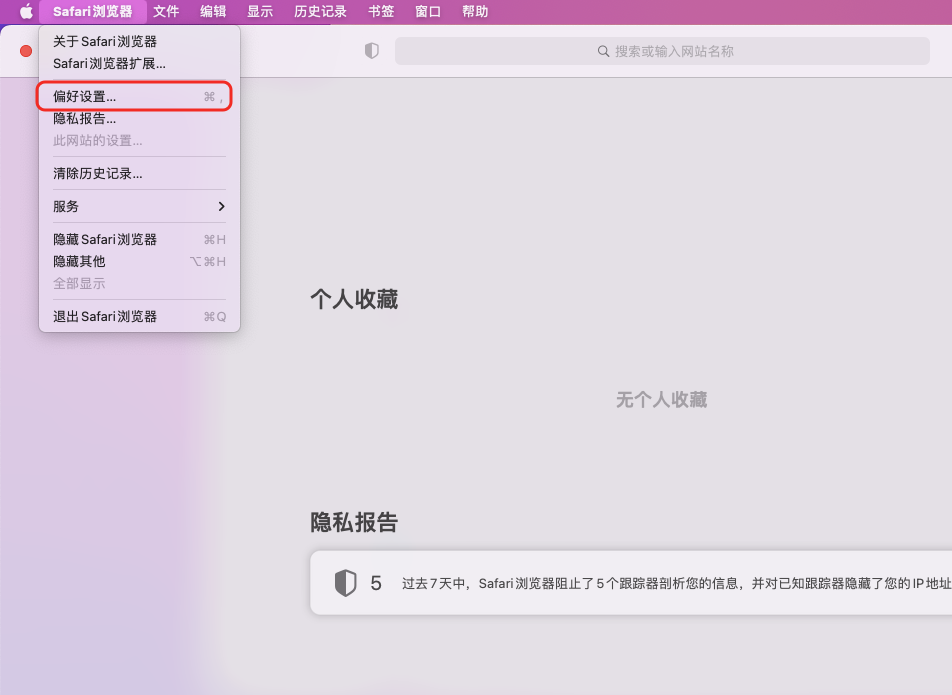
Task: Click the privacy shield icon in toolbar
Action: pyautogui.click(x=372, y=51)
